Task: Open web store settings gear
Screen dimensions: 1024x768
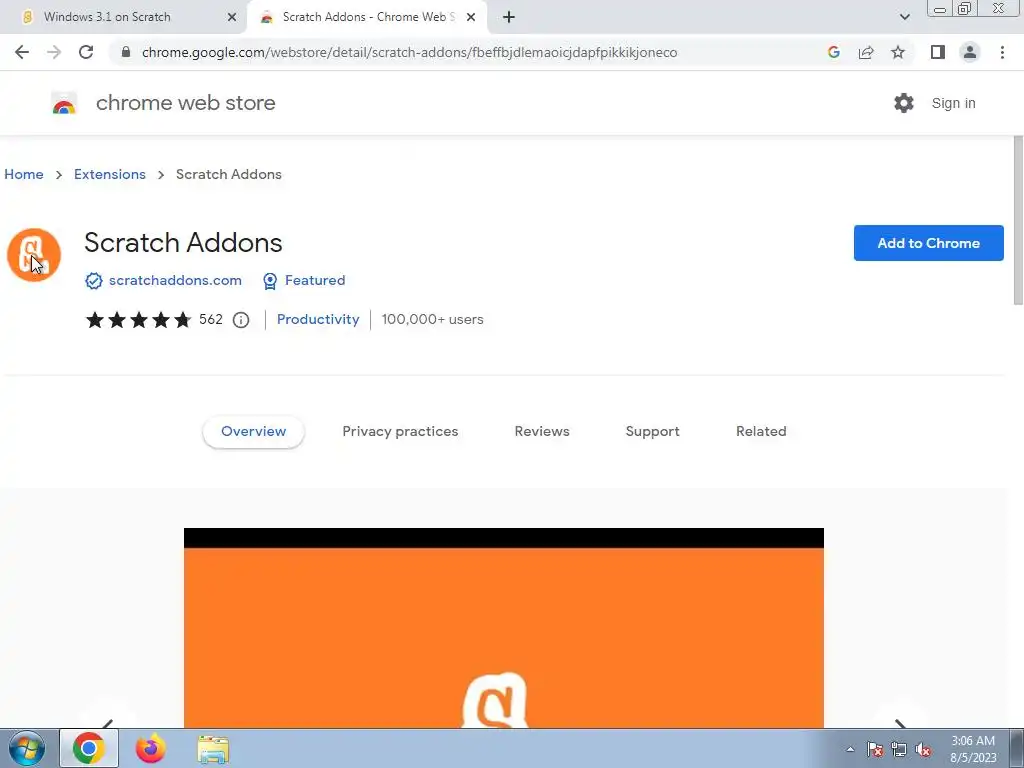Action: pos(904,103)
